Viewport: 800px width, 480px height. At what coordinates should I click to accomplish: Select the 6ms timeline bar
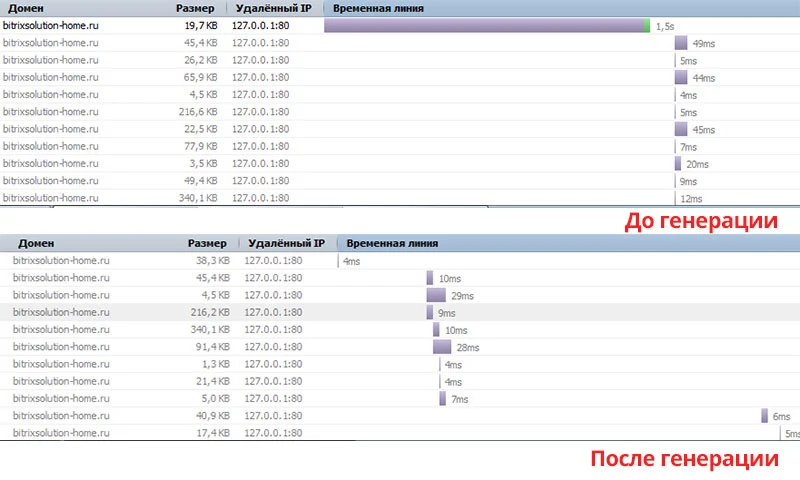pyautogui.click(x=764, y=416)
